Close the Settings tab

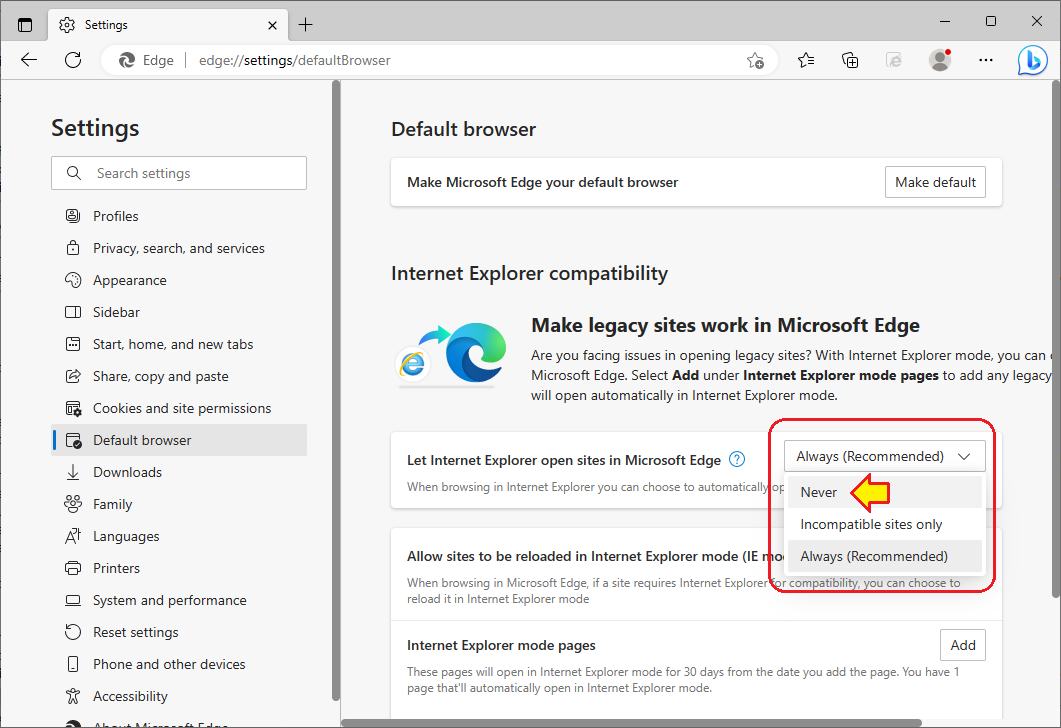coord(272,25)
